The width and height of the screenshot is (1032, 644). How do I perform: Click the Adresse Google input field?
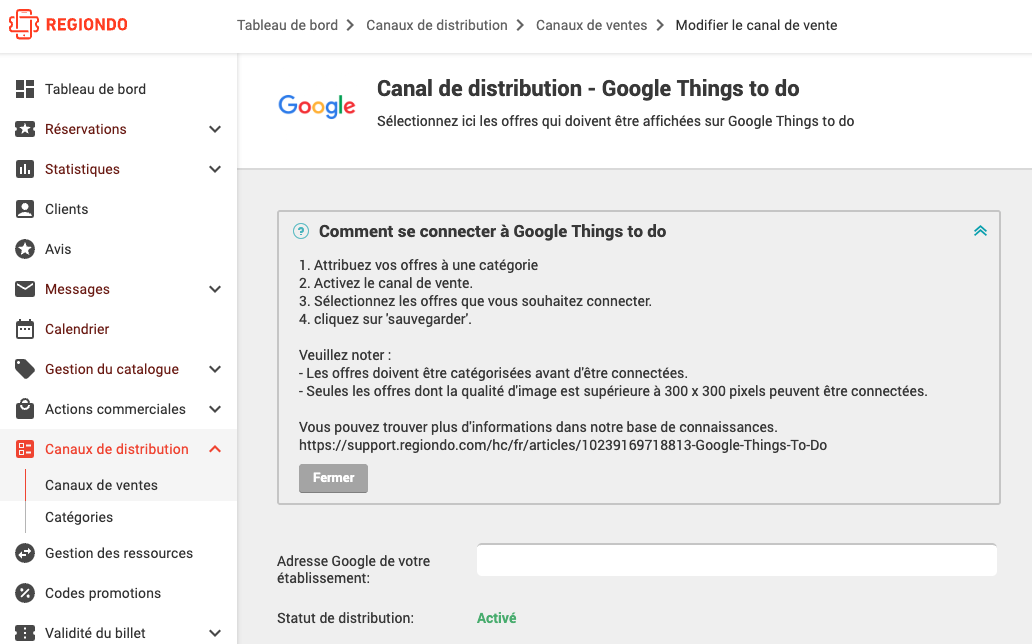click(736, 560)
